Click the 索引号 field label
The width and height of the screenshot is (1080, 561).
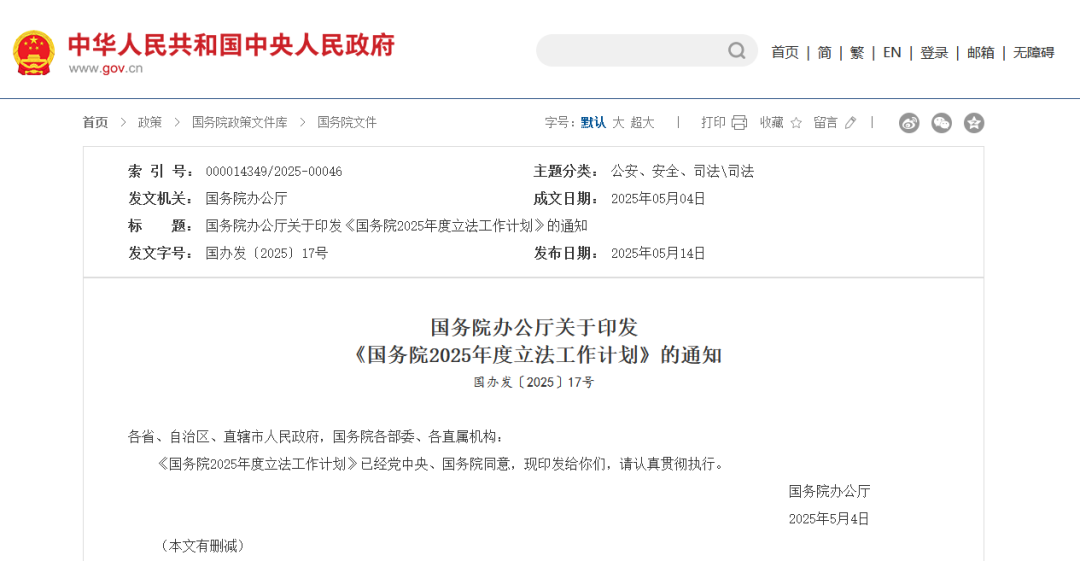tap(161, 172)
